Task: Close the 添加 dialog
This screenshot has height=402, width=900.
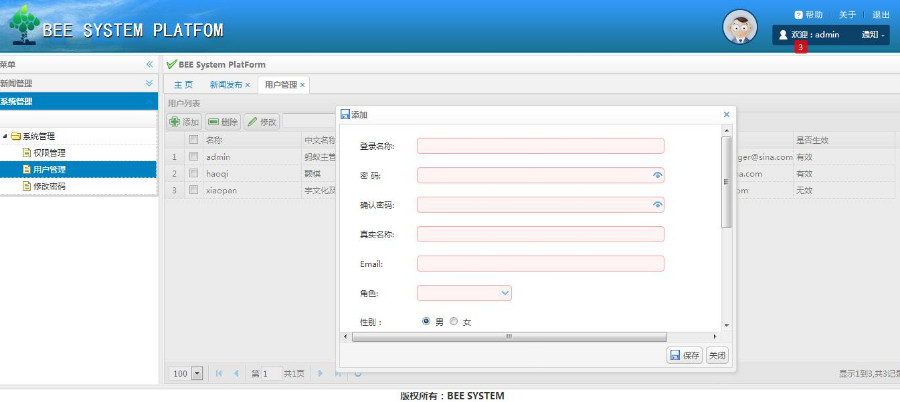Action: (727, 114)
